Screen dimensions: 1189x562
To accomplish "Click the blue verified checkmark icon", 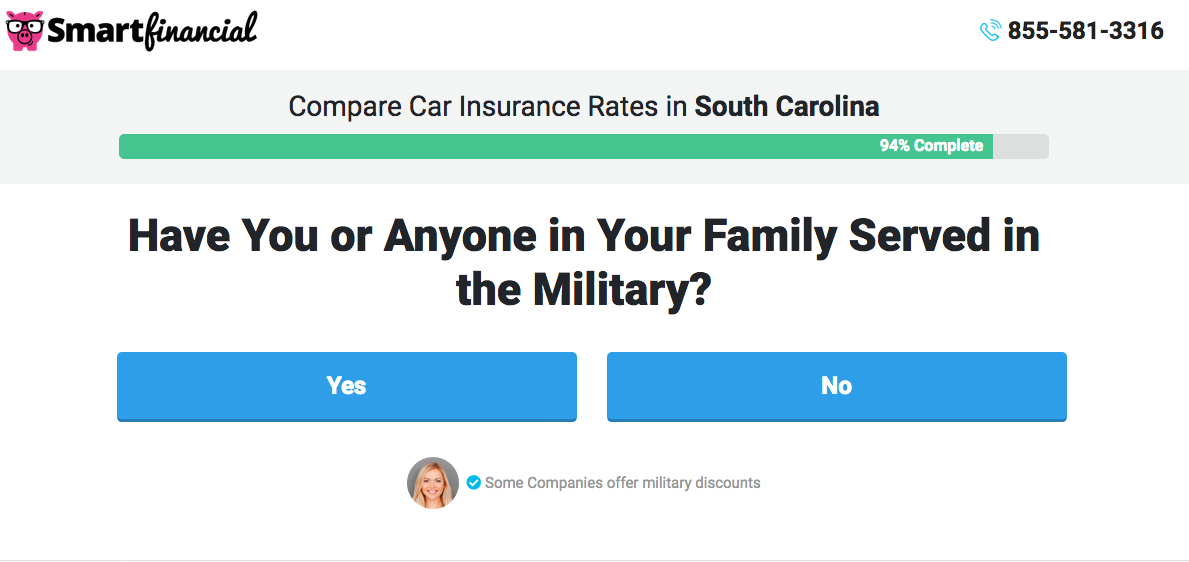I will coord(473,482).
